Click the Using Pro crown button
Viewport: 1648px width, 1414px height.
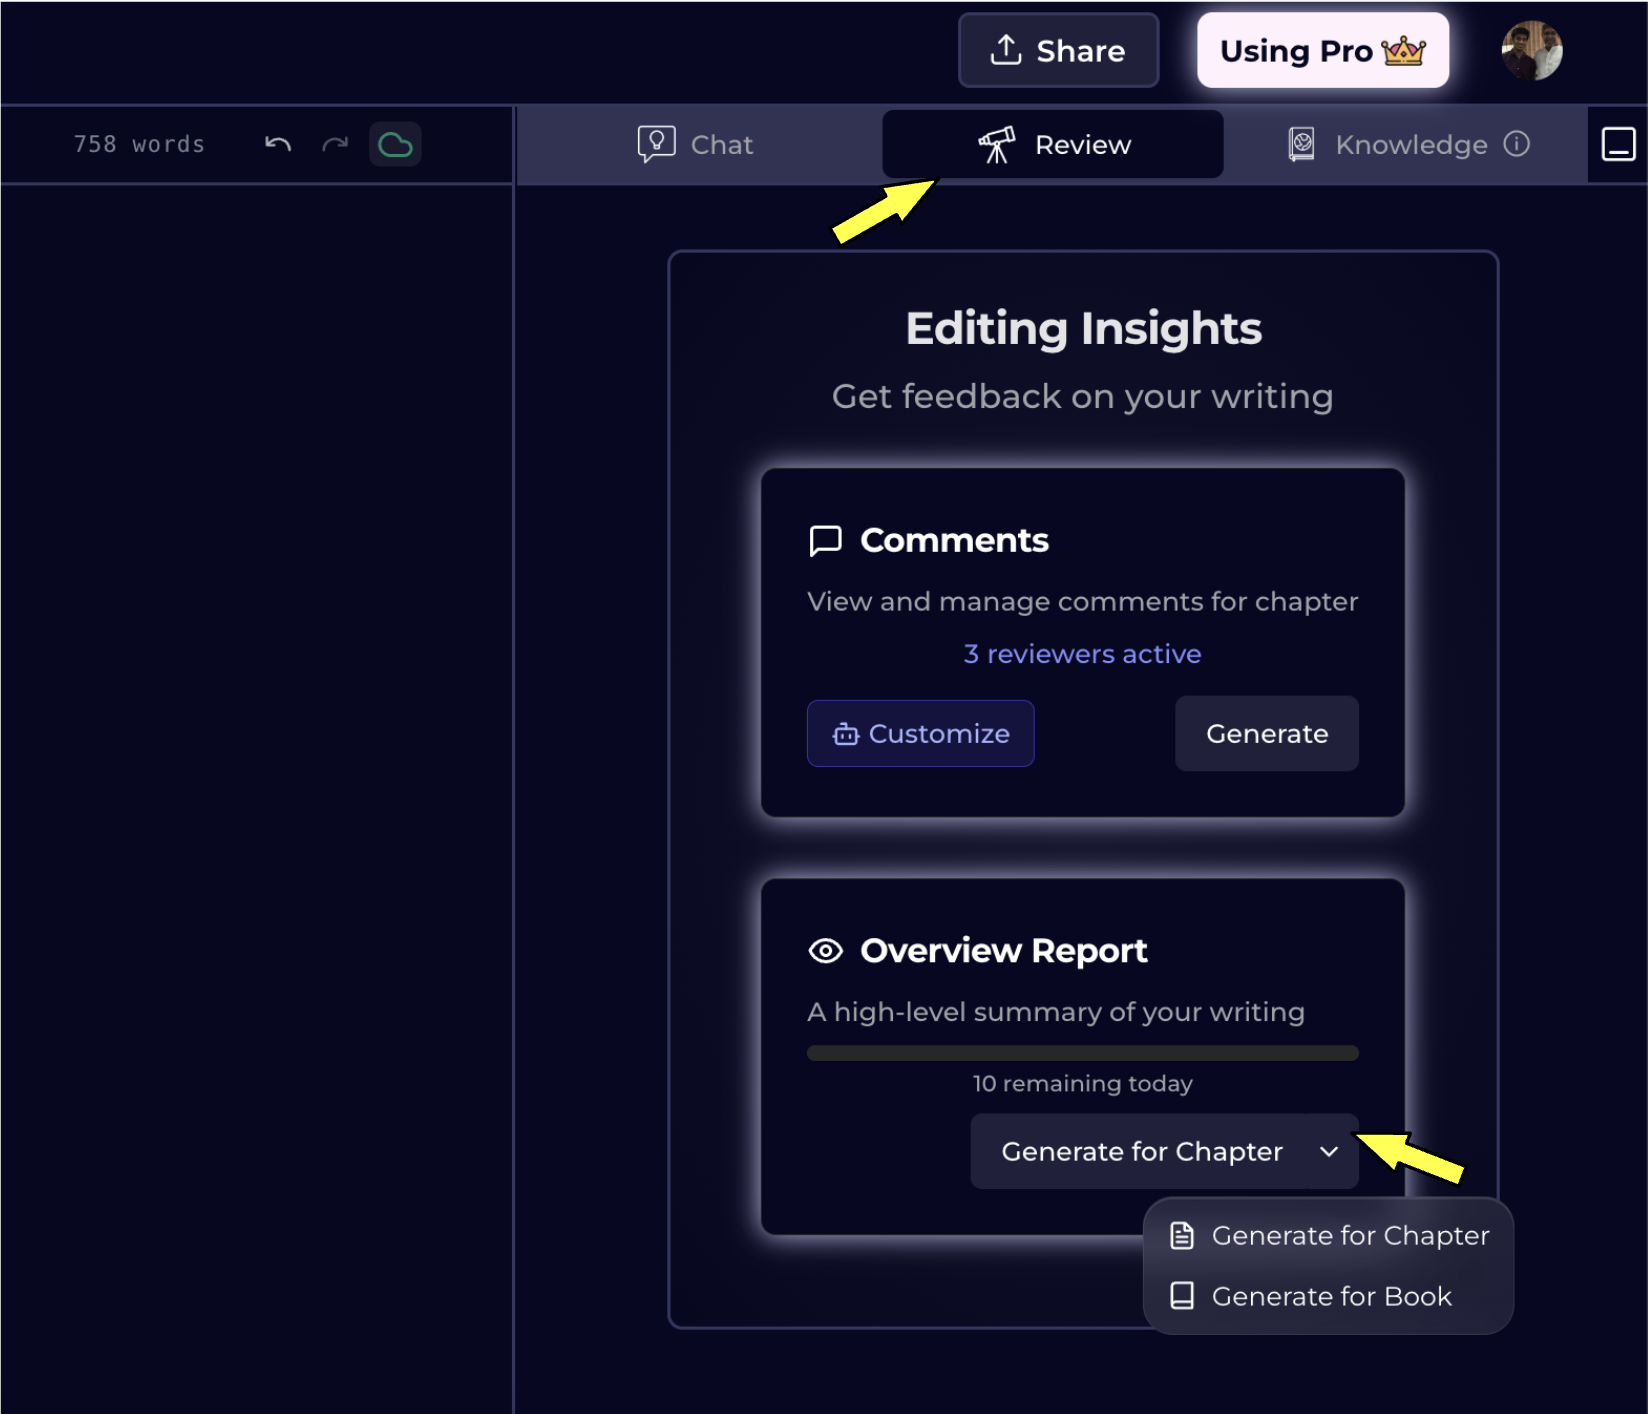click(1322, 50)
